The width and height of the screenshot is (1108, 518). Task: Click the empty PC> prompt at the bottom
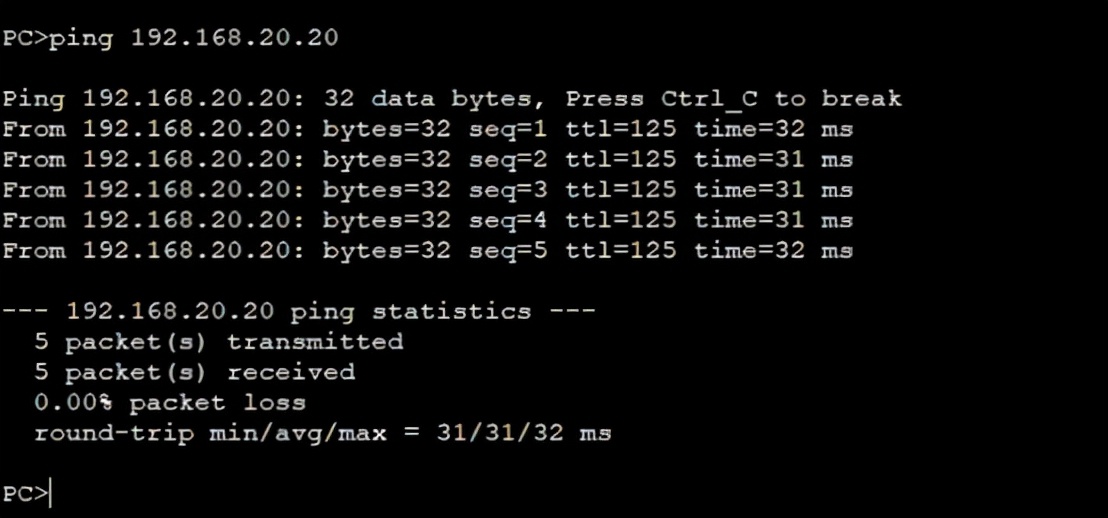click(x=26, y=493)
